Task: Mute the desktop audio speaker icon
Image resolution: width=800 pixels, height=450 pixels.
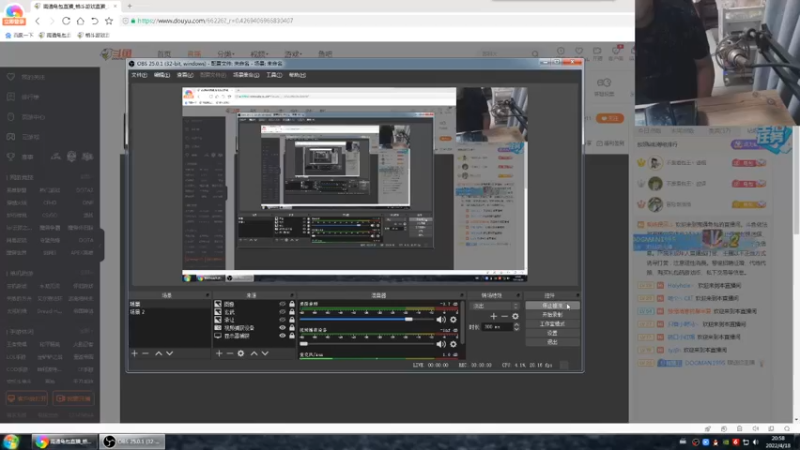Action: [x=441, y=319]
